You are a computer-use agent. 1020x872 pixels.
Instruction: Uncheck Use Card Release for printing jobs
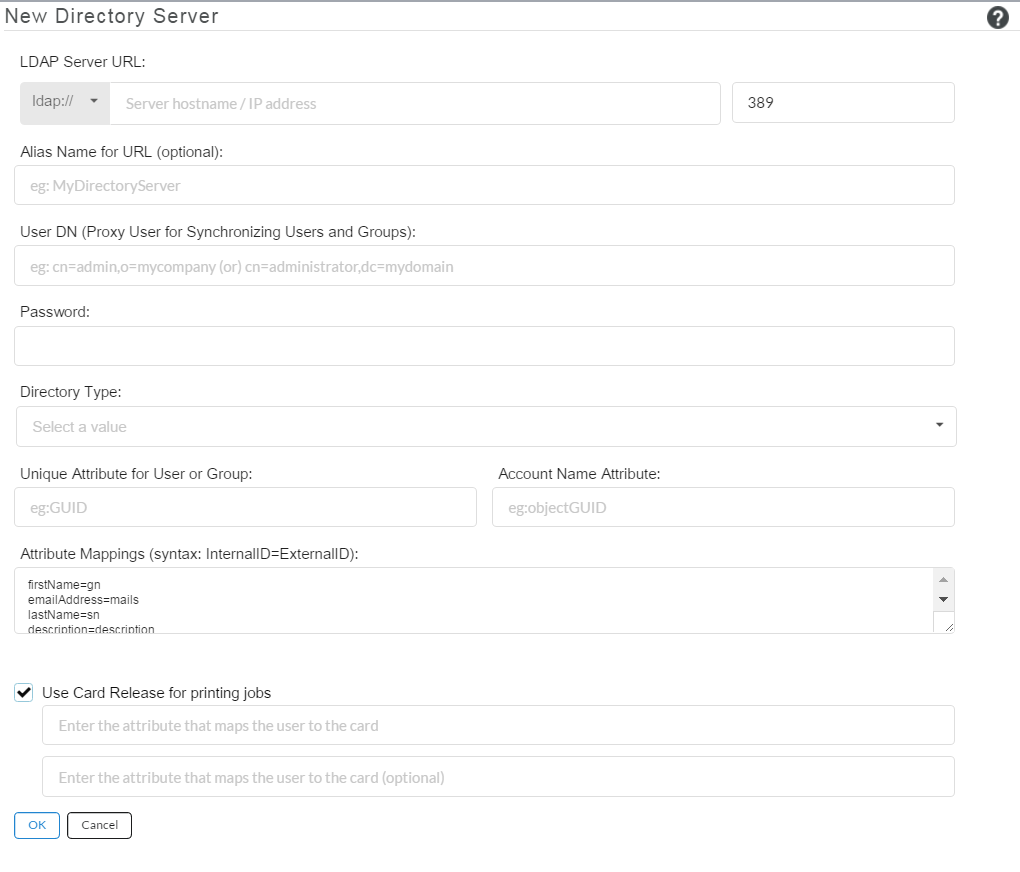(25, 692)
